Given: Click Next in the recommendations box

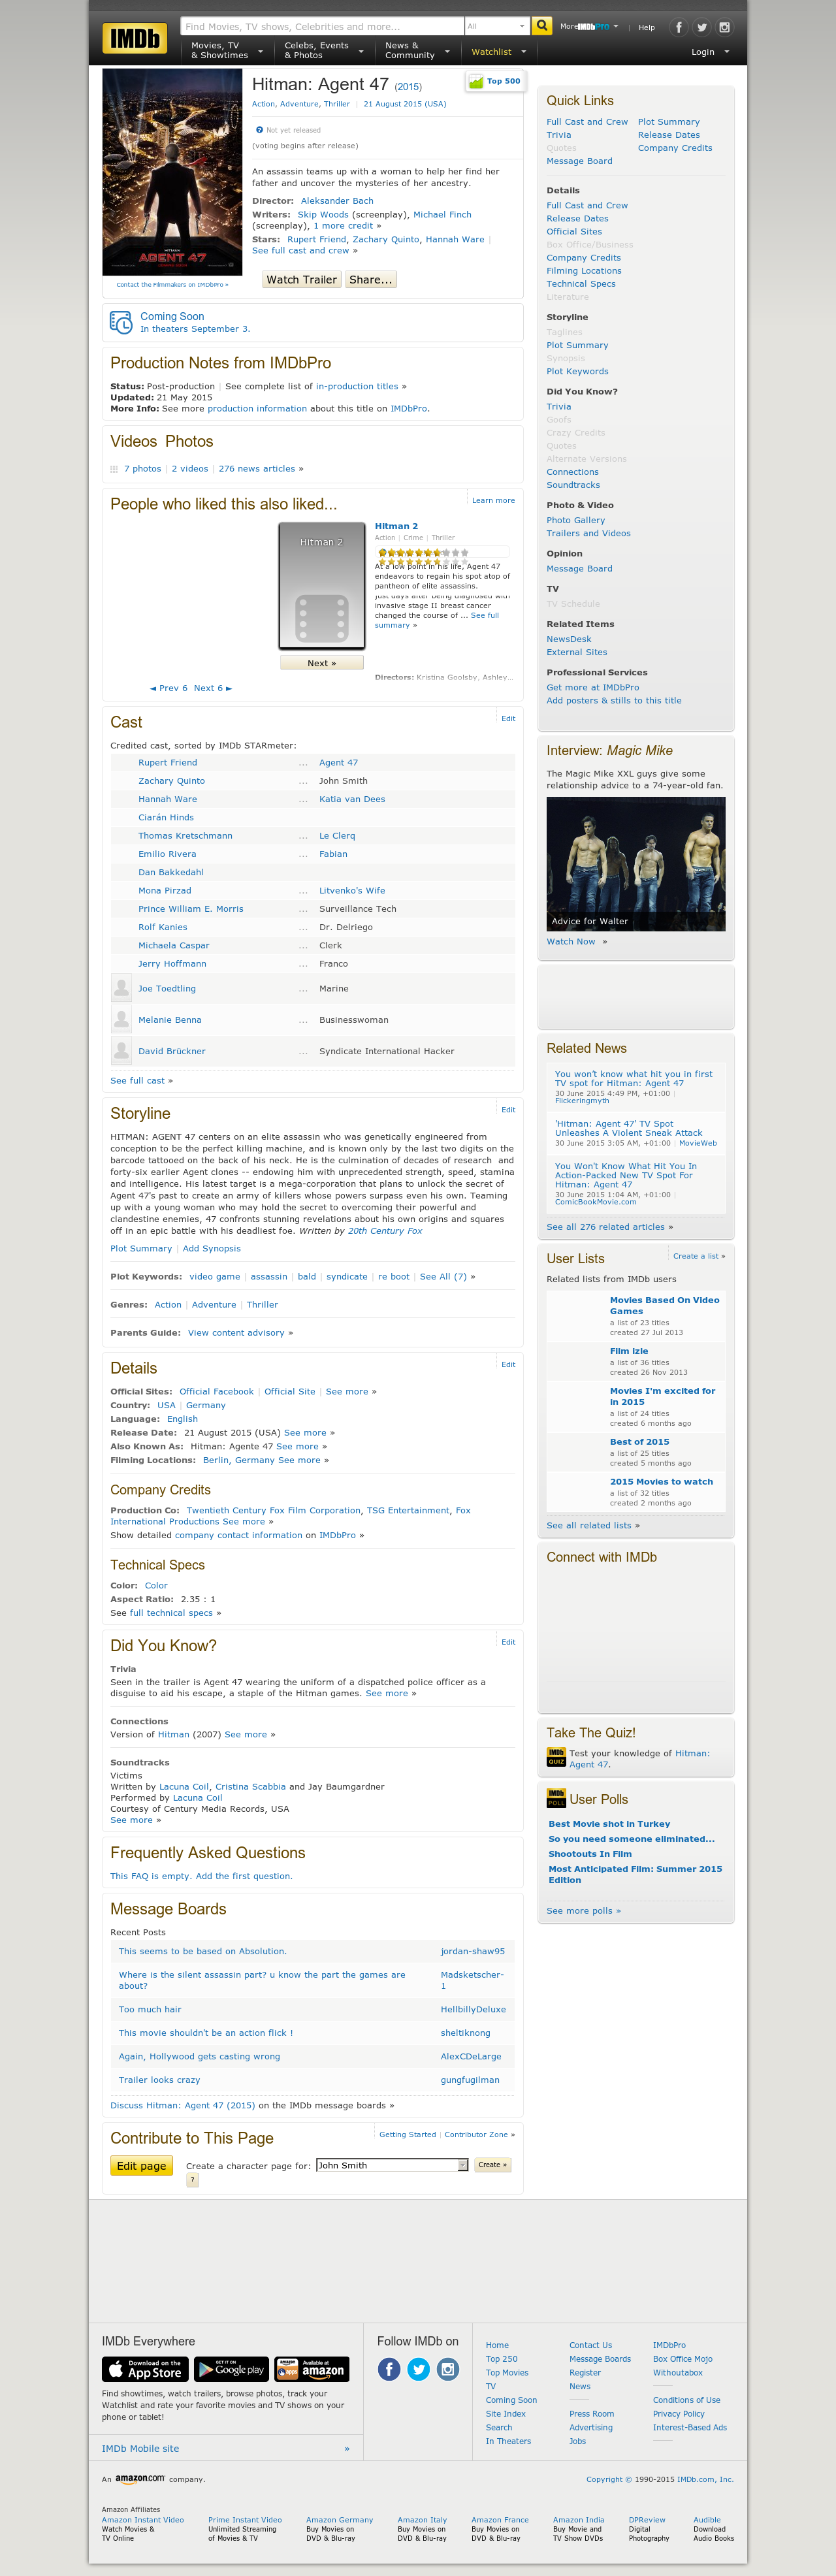Looking at the screenshot, I should pos(322,663).
